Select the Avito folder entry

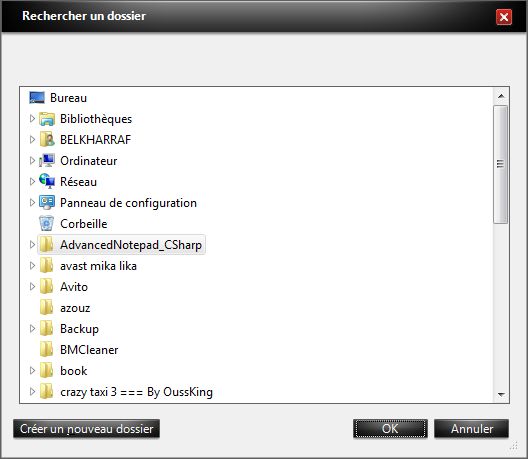tap(74, 287)
